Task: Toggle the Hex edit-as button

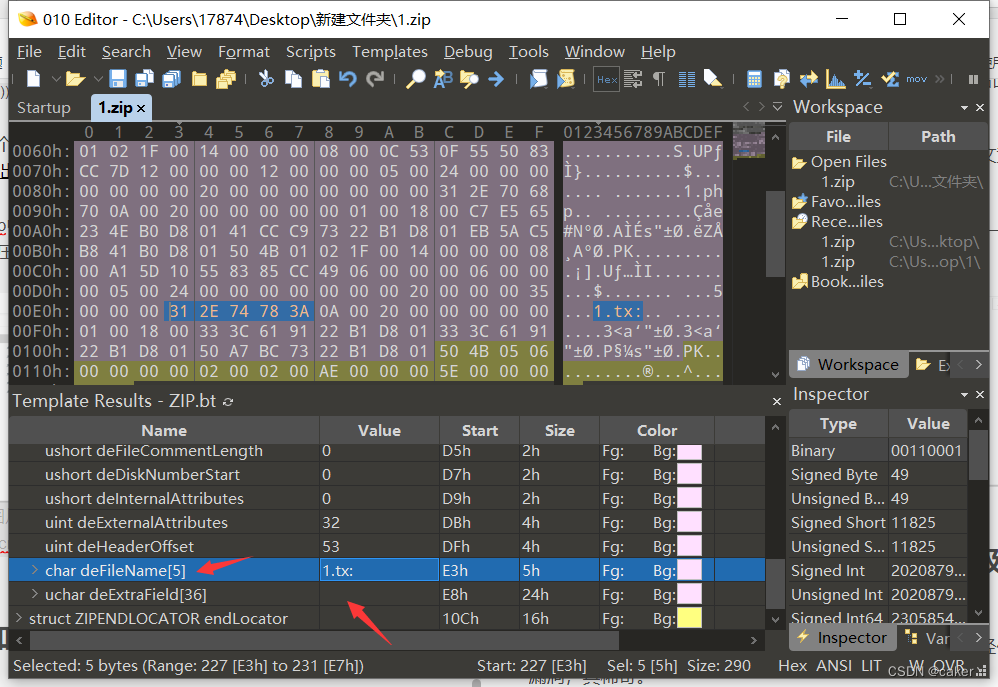Action: [x=607, y=79]
